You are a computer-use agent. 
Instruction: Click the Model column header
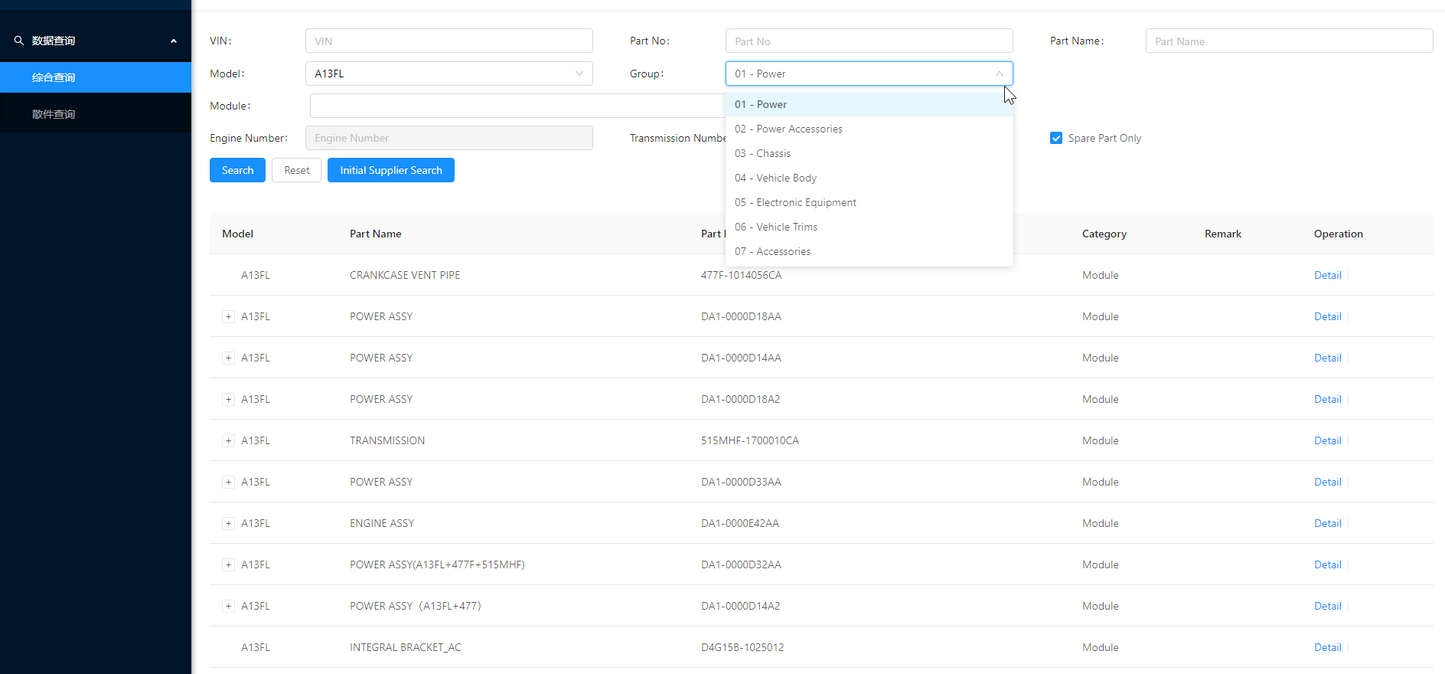[237, 234]
